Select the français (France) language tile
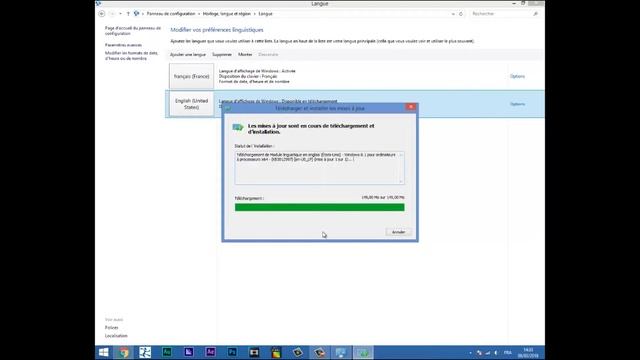 tap(191, 76)
